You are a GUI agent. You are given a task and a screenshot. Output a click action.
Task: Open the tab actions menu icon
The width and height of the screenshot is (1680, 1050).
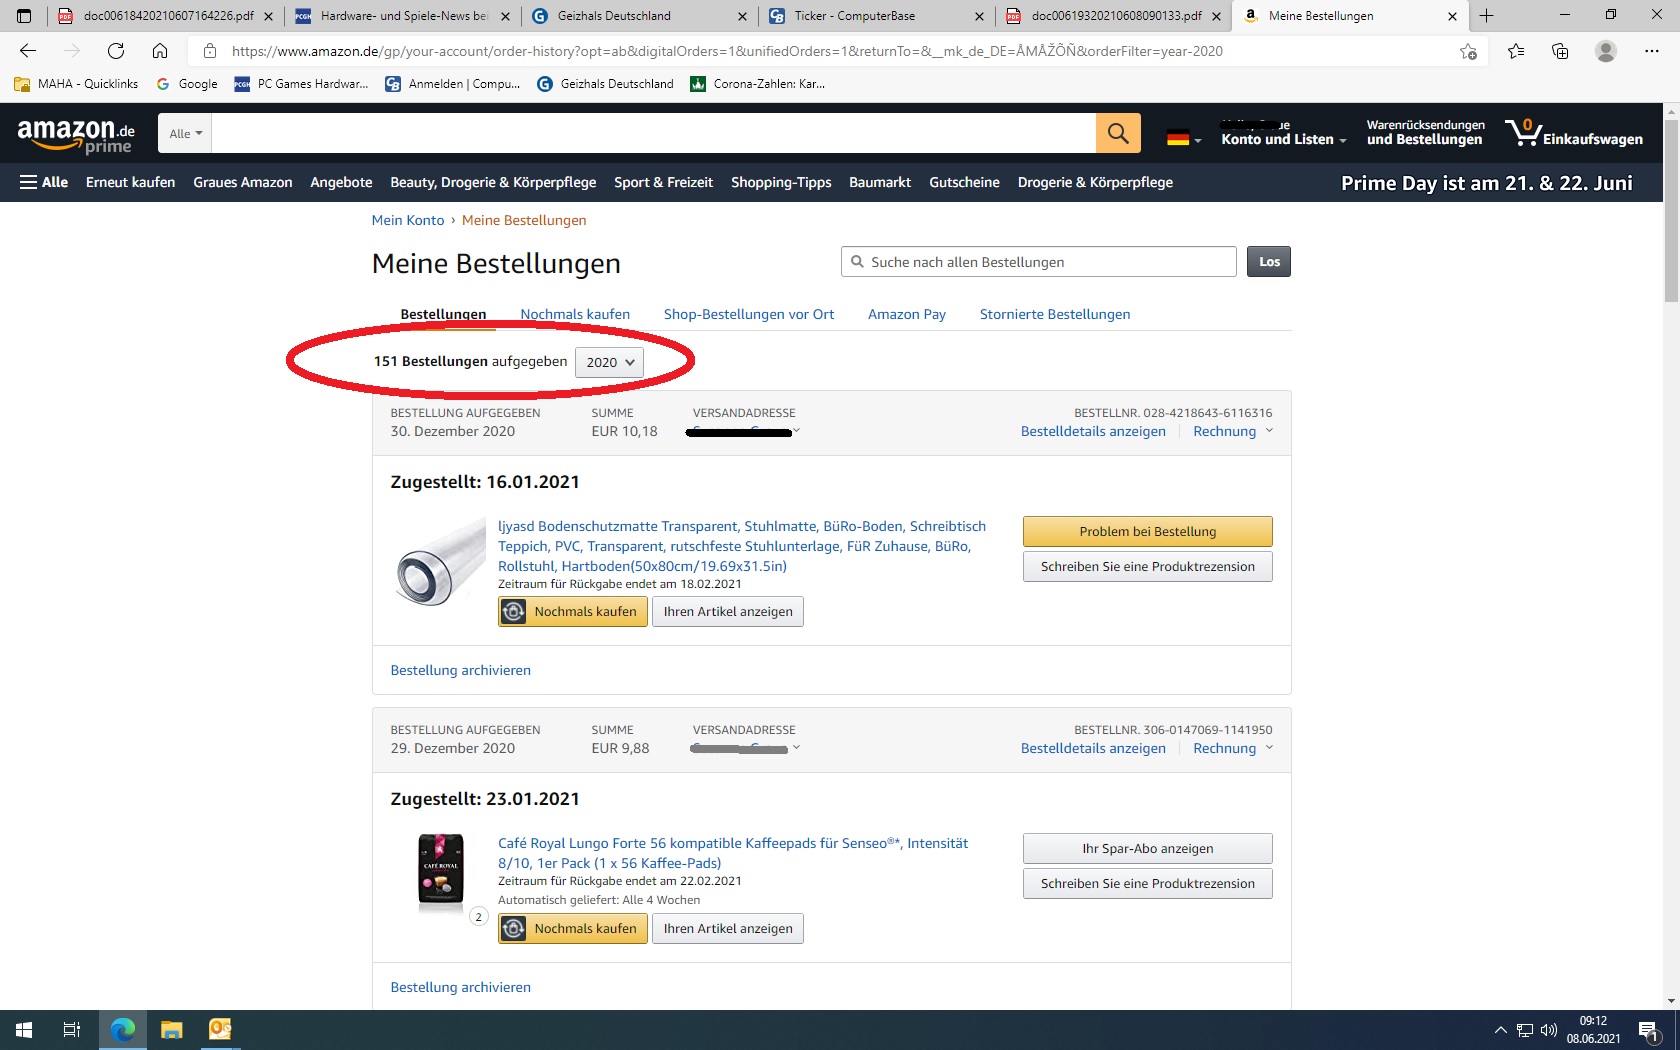tap(24, 16)
